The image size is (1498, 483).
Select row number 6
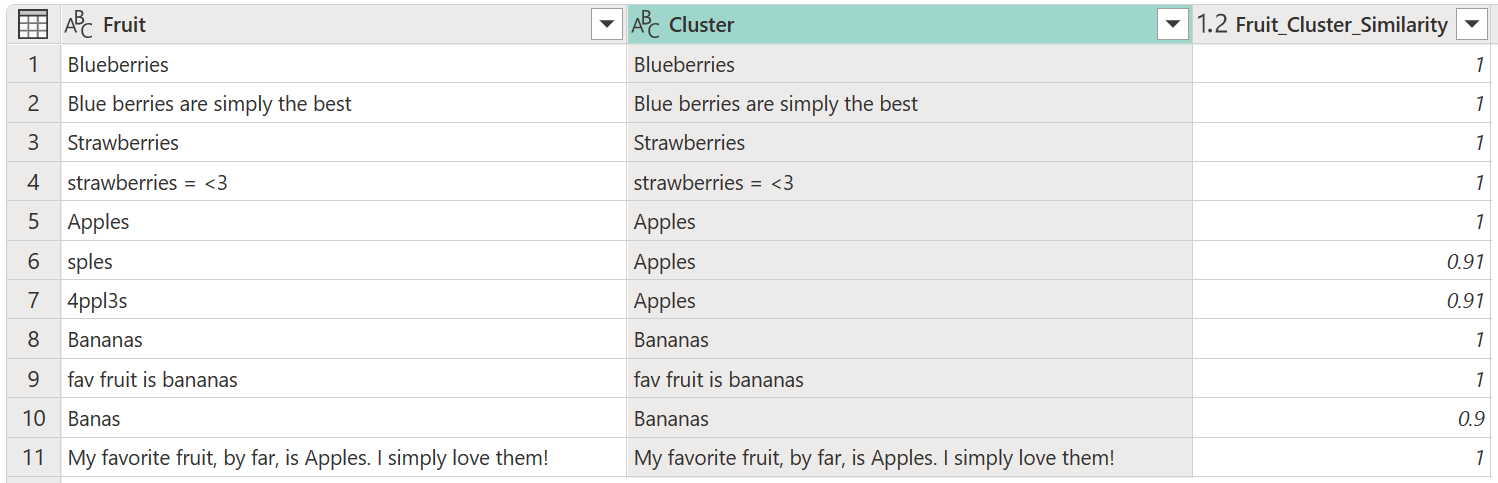[x=33, y=262]
